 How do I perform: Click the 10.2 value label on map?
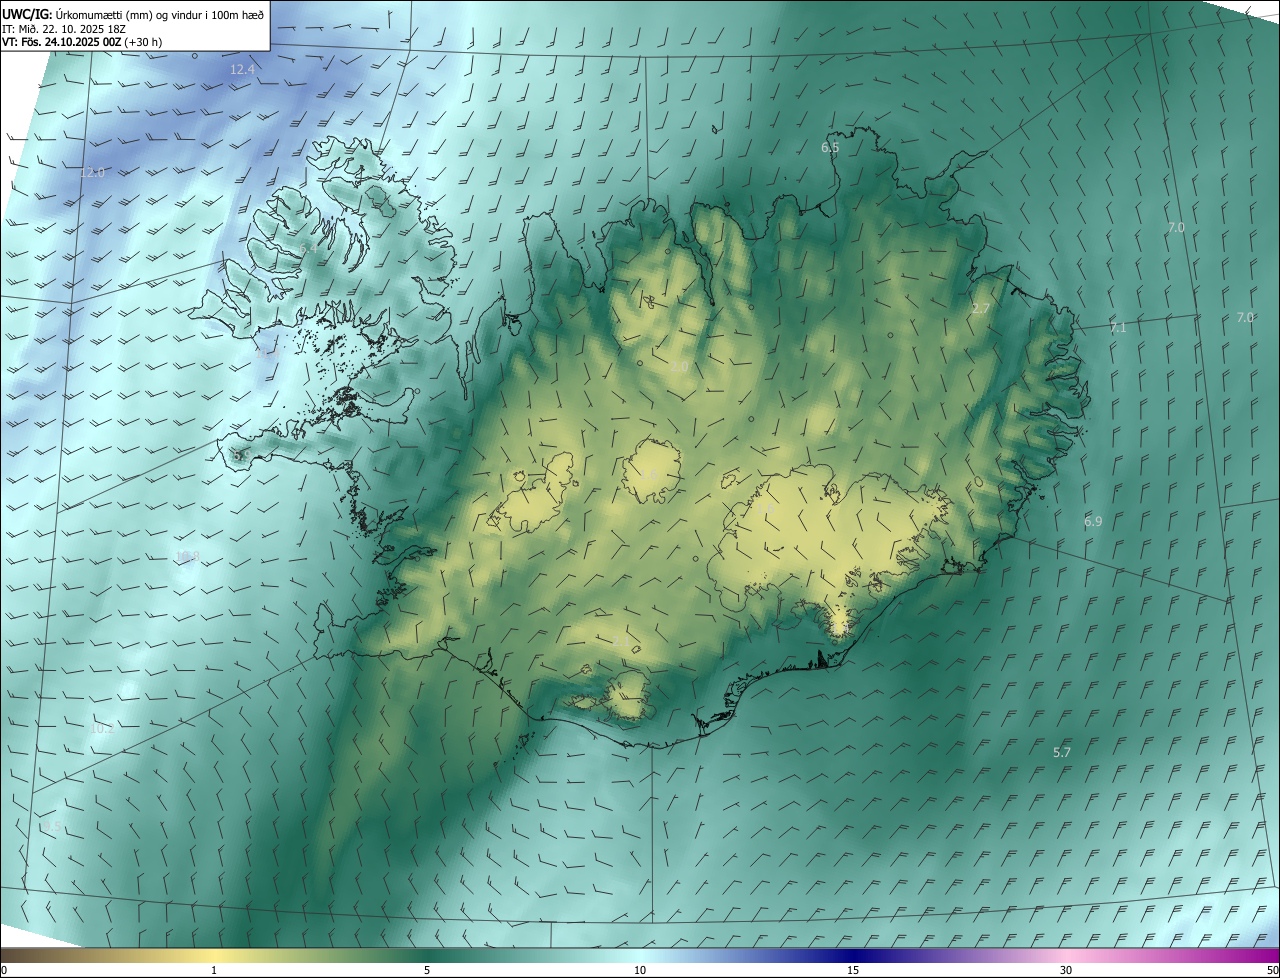(102, 729)
